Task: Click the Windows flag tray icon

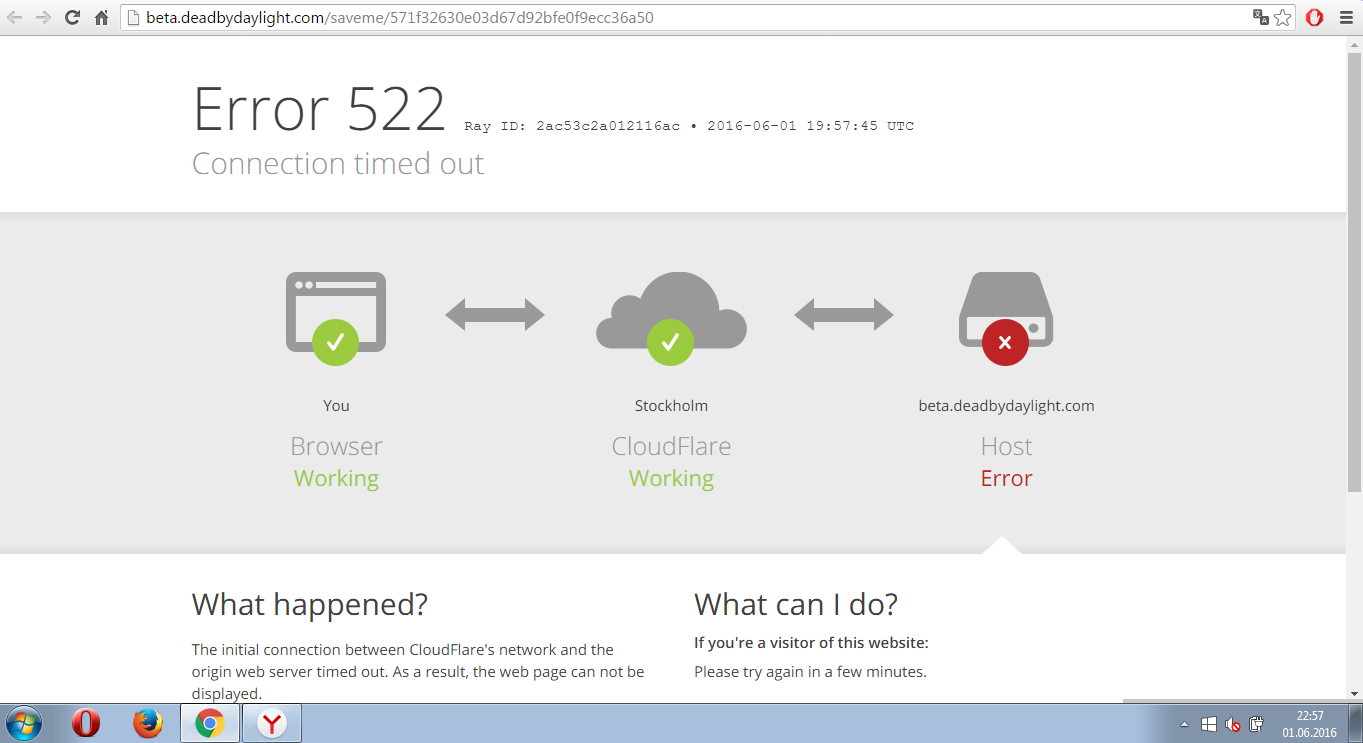Action: tap(1209, 724)
